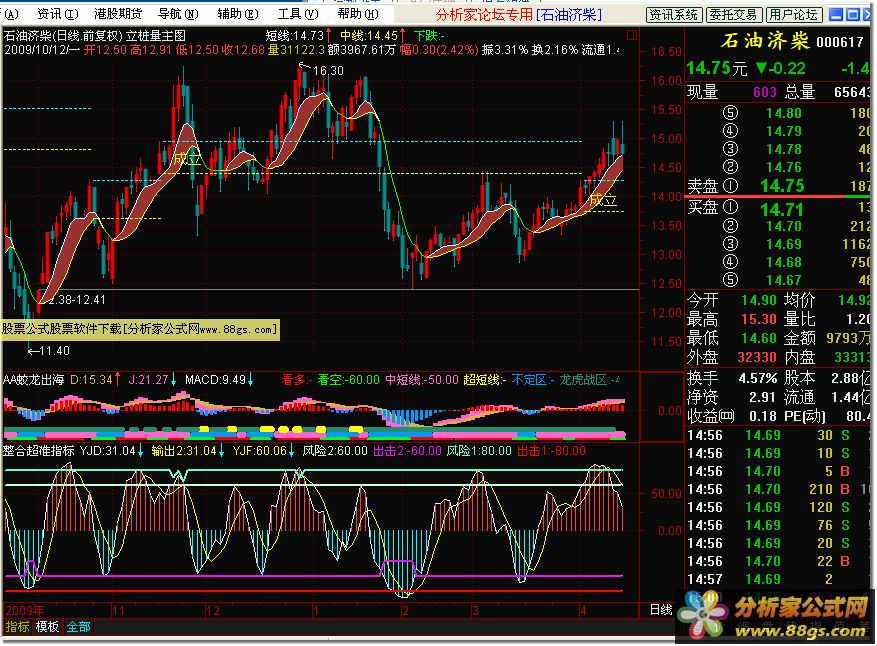Open the 资讯(I) menu

click(x=58, y=14)
